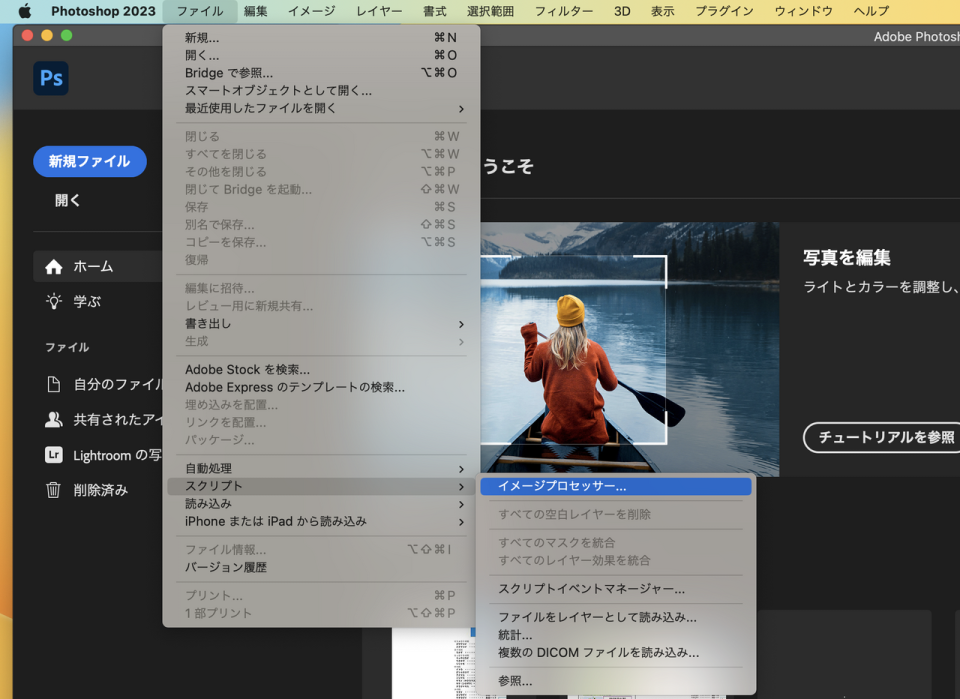Choose Adobe Express のテンプレートの検索...

point(321,387)
